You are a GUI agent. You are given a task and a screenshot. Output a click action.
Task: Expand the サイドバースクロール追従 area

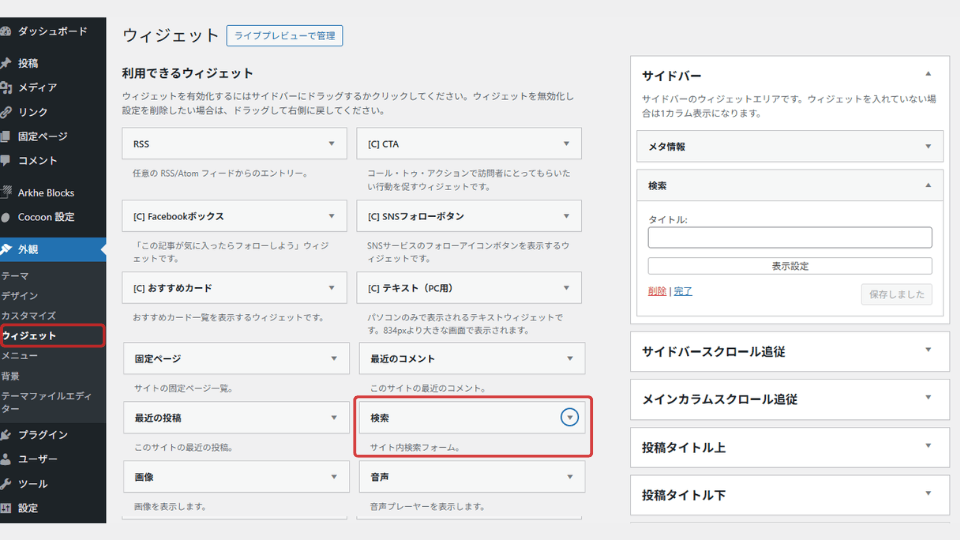click(928, 351)
